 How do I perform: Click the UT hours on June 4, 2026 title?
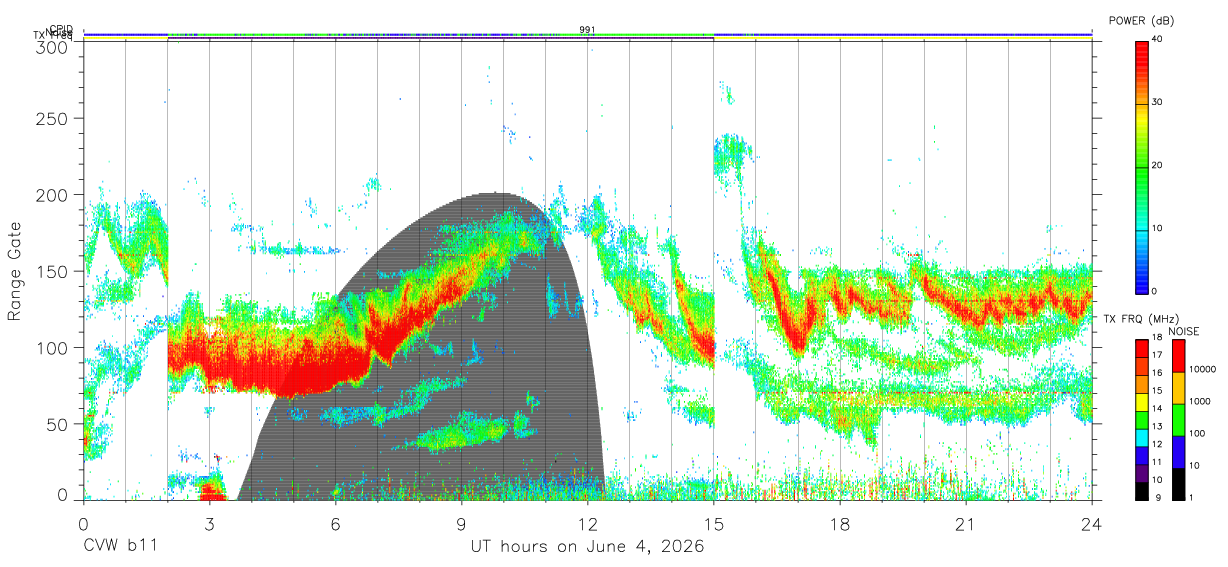tap(587, 547)
